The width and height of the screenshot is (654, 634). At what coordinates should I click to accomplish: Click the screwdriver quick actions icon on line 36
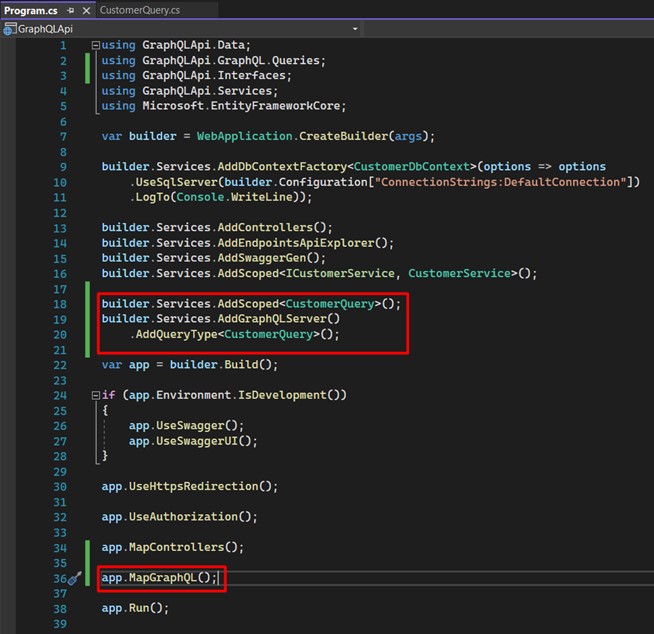coord(74,579)
